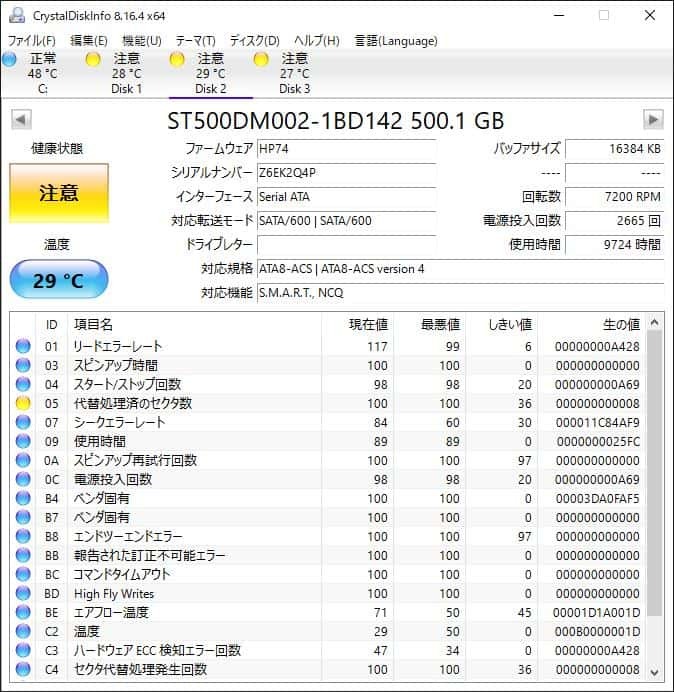Click yellow status icon for Disk 2
The image size is (674, 692).
point(177,59)
